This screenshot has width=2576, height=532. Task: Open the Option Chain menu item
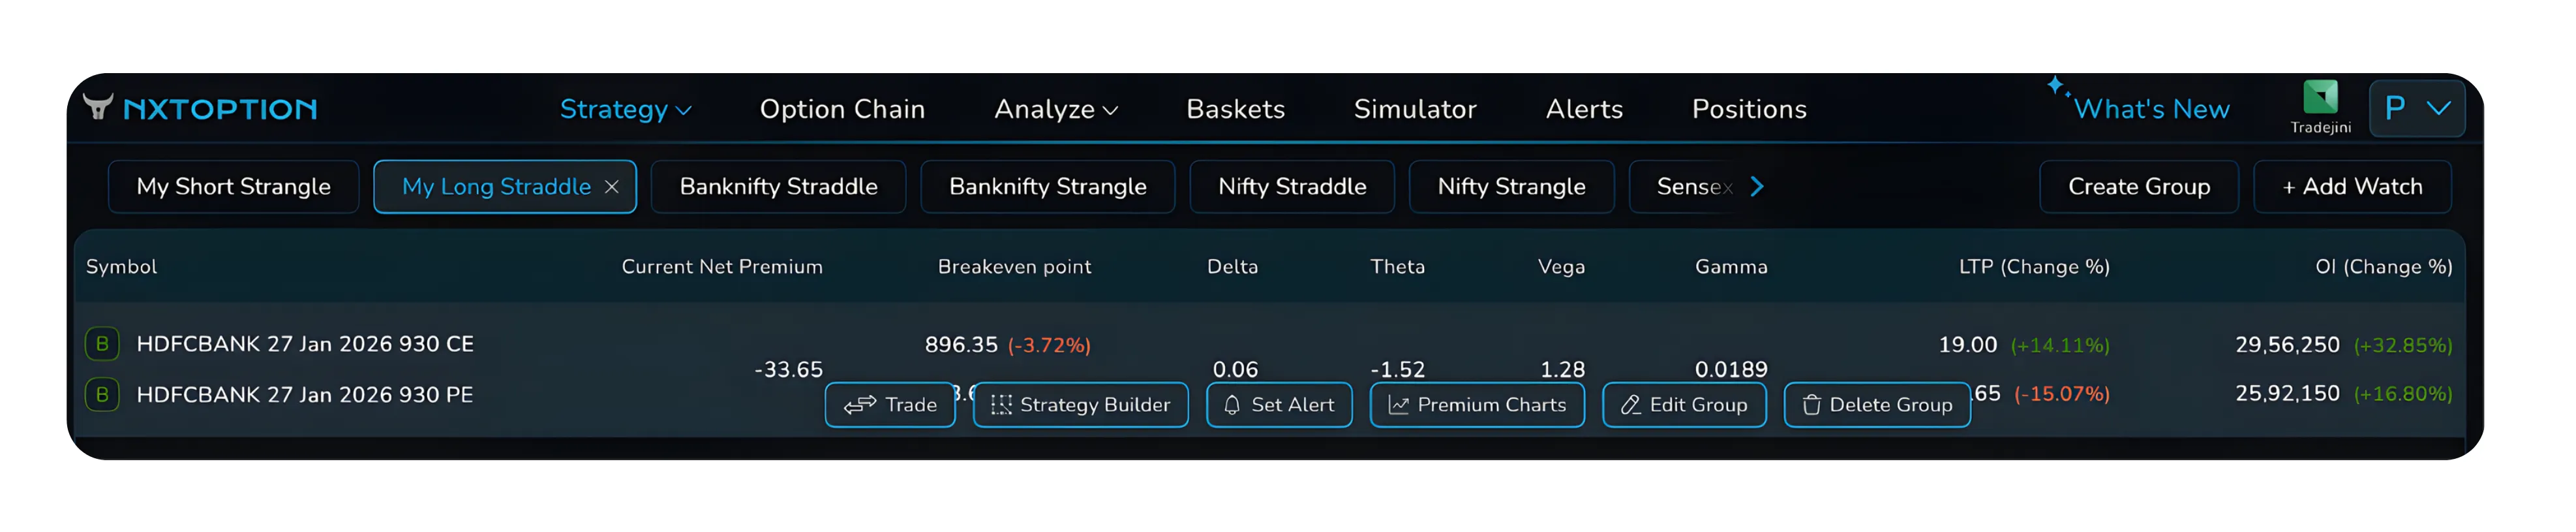click(x=842, y=109)
